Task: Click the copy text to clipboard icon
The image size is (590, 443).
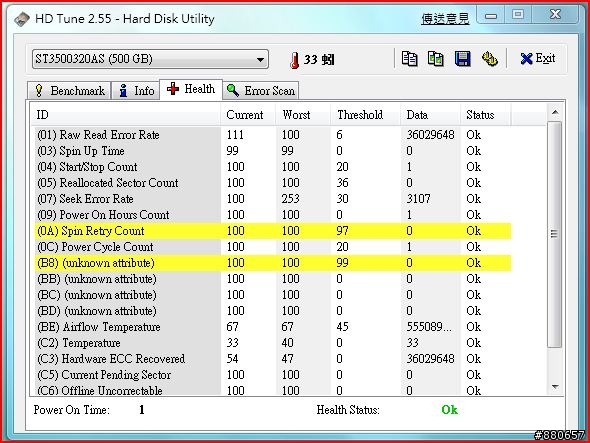Action: (x=409, y=59)
